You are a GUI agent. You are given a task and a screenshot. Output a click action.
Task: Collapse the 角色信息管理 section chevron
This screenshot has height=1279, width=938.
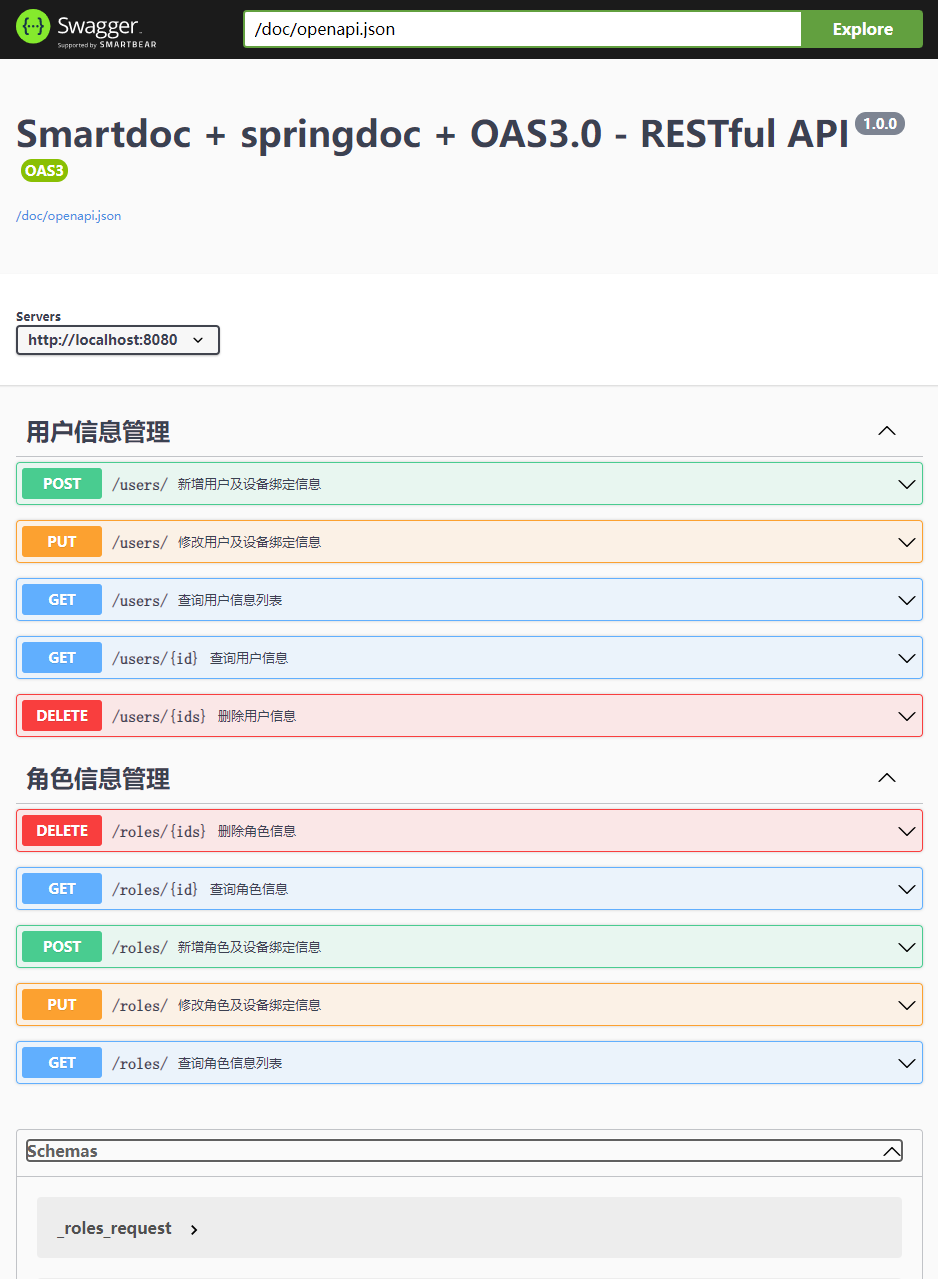886,778
